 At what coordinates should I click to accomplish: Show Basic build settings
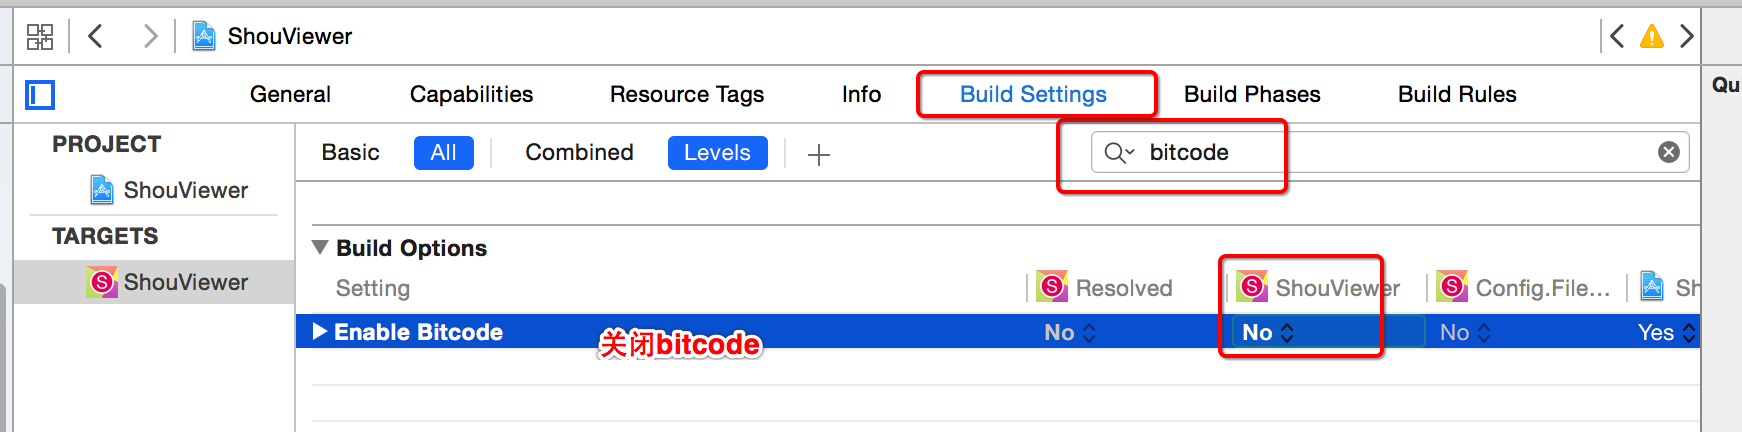point(350,153)
